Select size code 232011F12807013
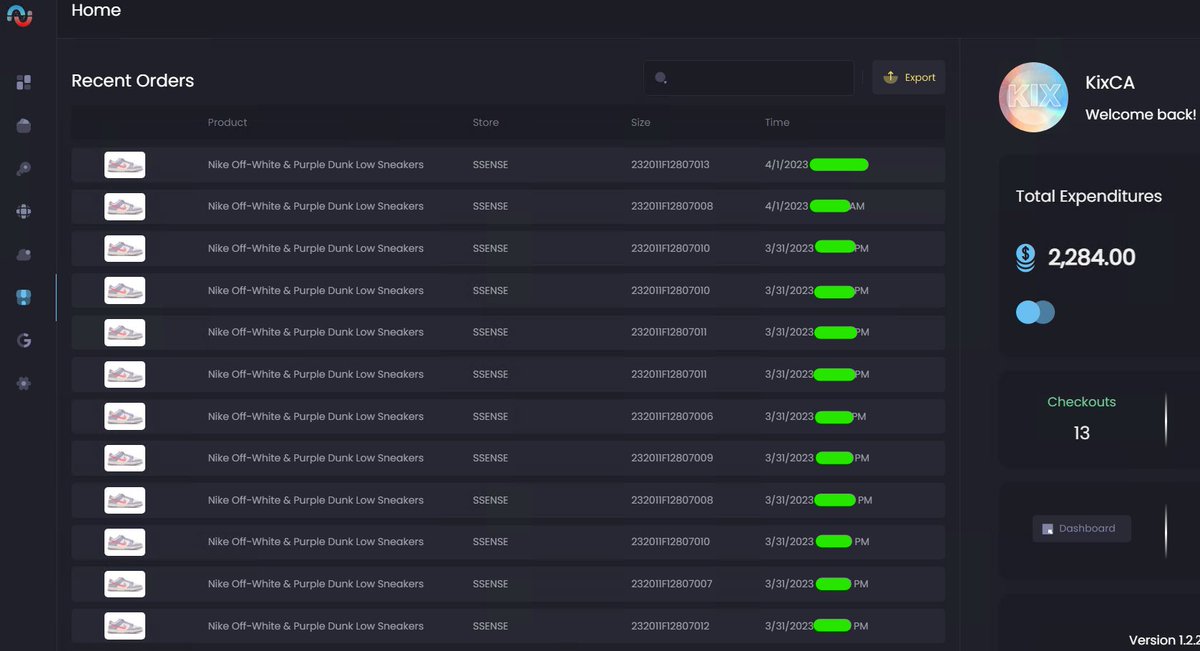The width and height of the screenshot is (1200, 651). [670, 165]
